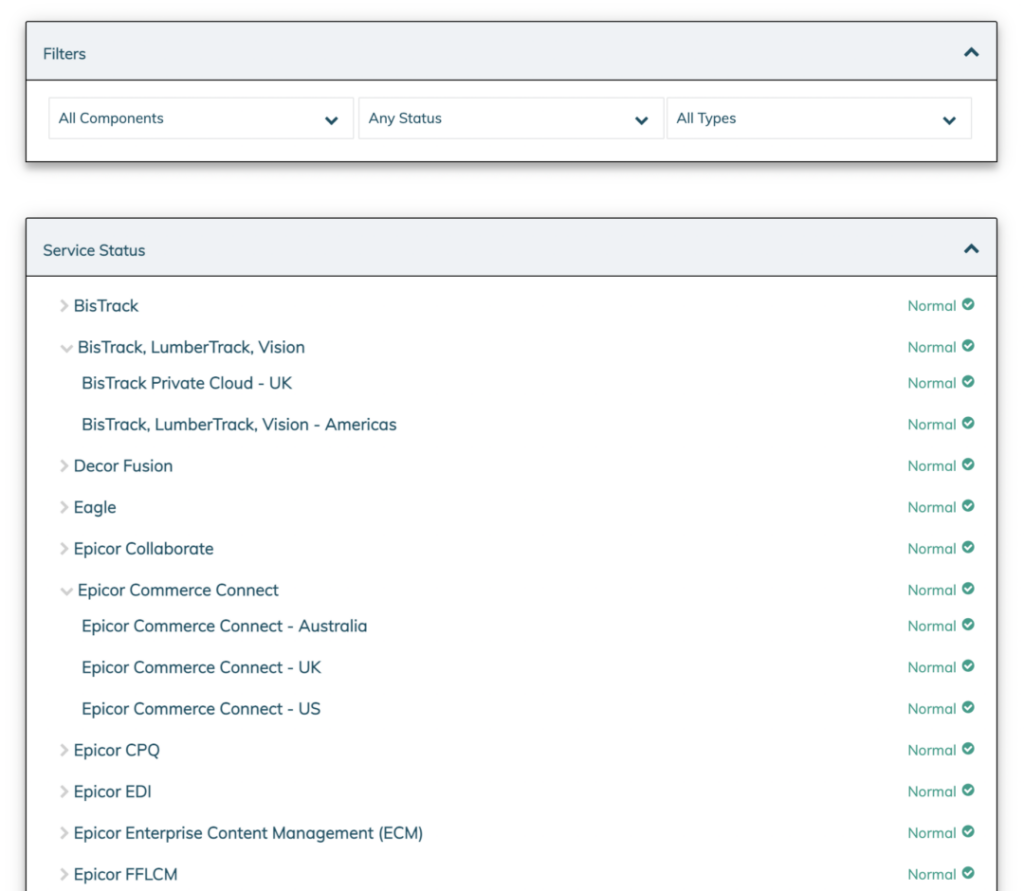This screenshot has width=1024, height=891.
Task: Open the All Types dropdown
Action: (x=820, y=117)
